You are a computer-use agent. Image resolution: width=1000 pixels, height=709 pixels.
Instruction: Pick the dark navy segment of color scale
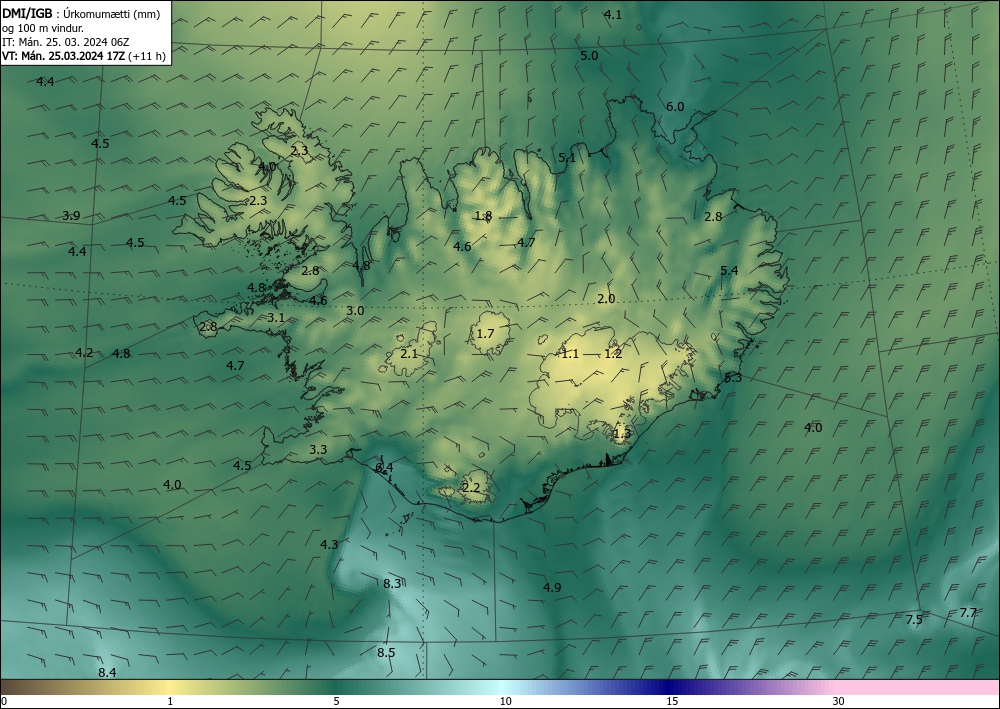coord(670,687)
